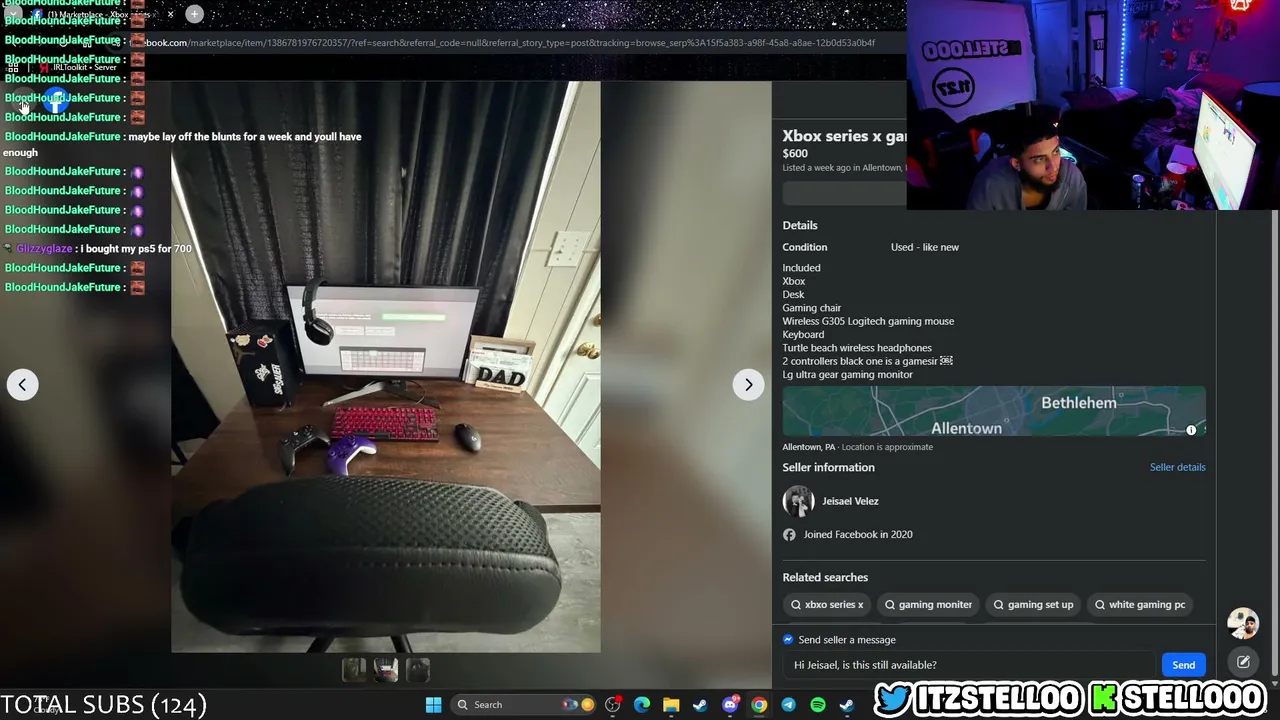Open the IRLToolkit Server bookmark
The height and width of the screenshot is (720, 1280).
78,67
